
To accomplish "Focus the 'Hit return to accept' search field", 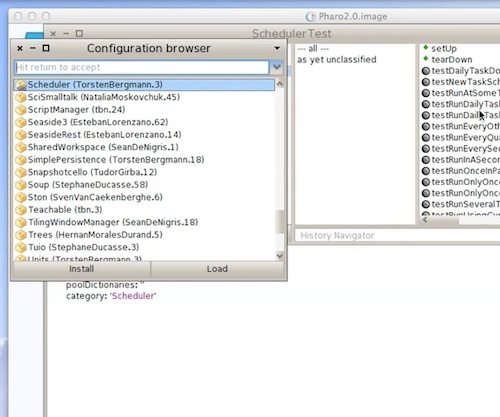I will pos(142,67).
